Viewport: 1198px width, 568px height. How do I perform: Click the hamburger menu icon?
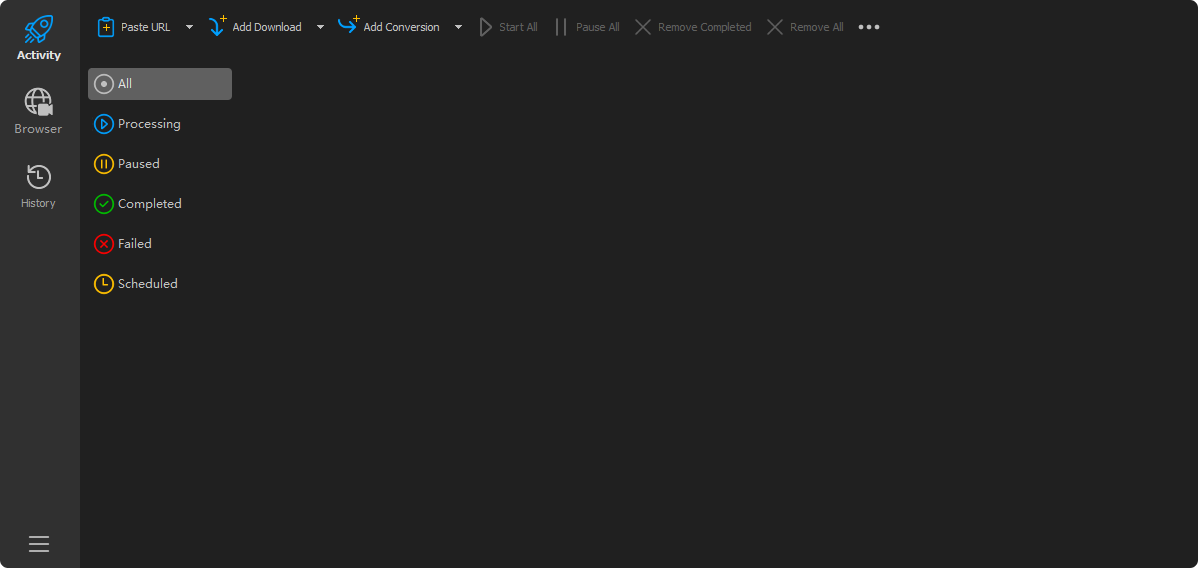coord(39,544)
